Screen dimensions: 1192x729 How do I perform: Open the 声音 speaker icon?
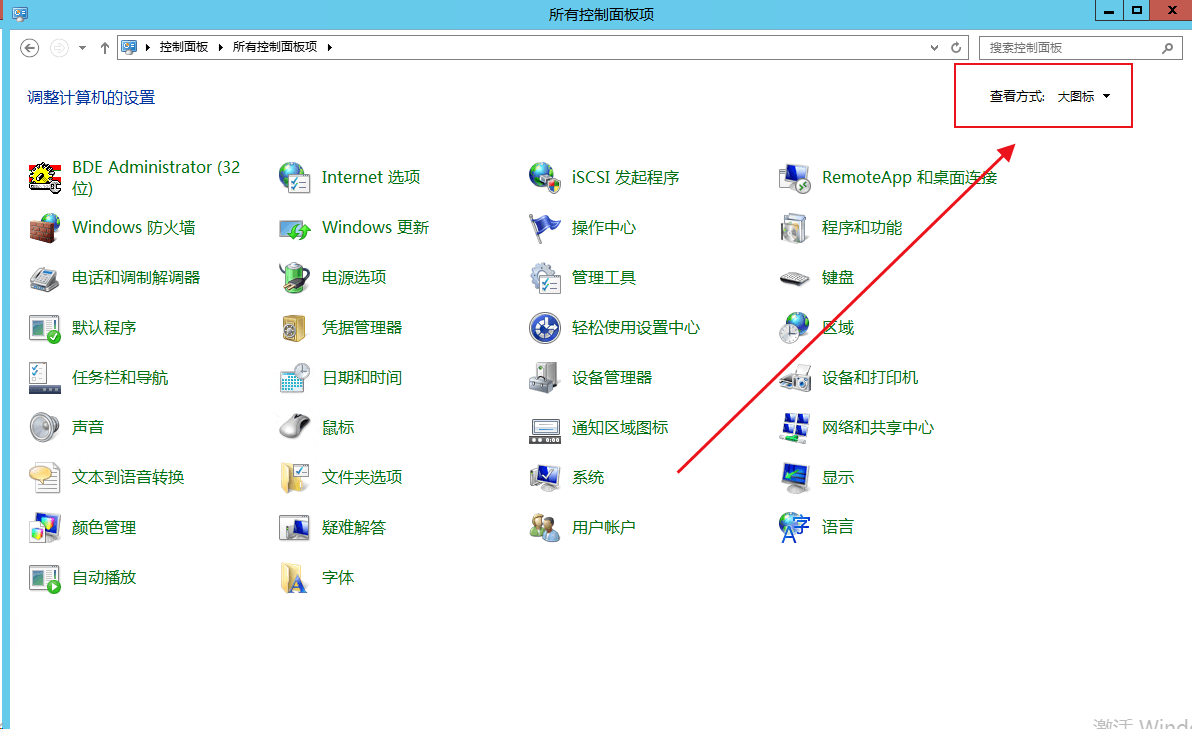[45, 427]
